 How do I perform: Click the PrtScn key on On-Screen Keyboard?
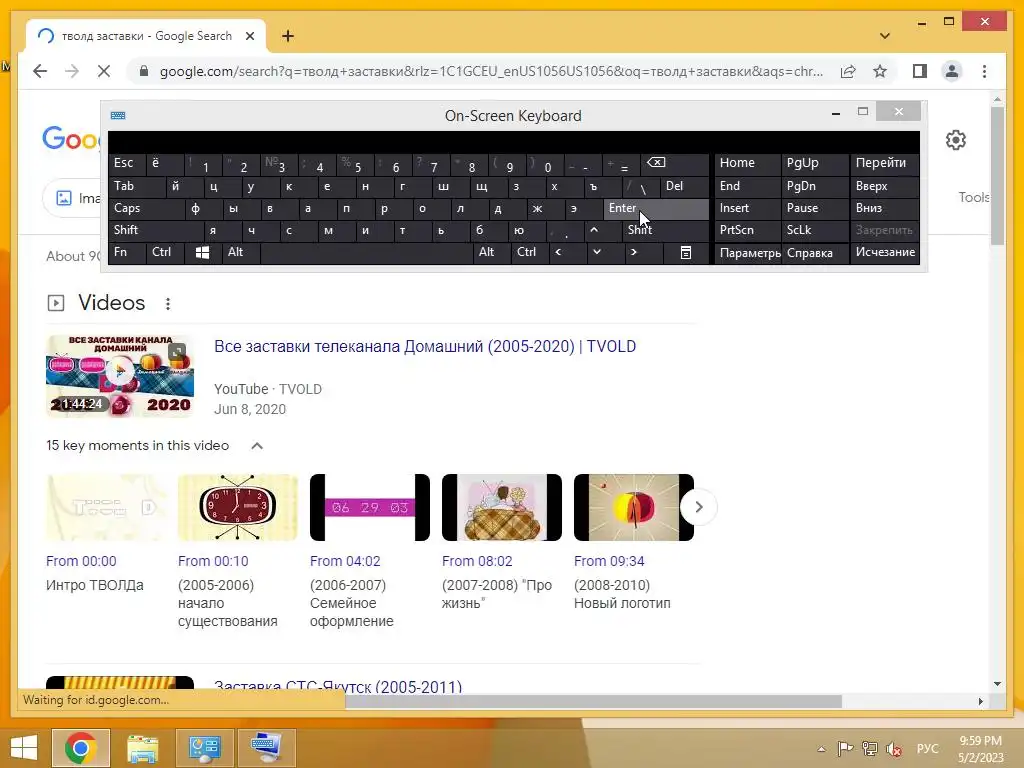(x=747, y=230)
